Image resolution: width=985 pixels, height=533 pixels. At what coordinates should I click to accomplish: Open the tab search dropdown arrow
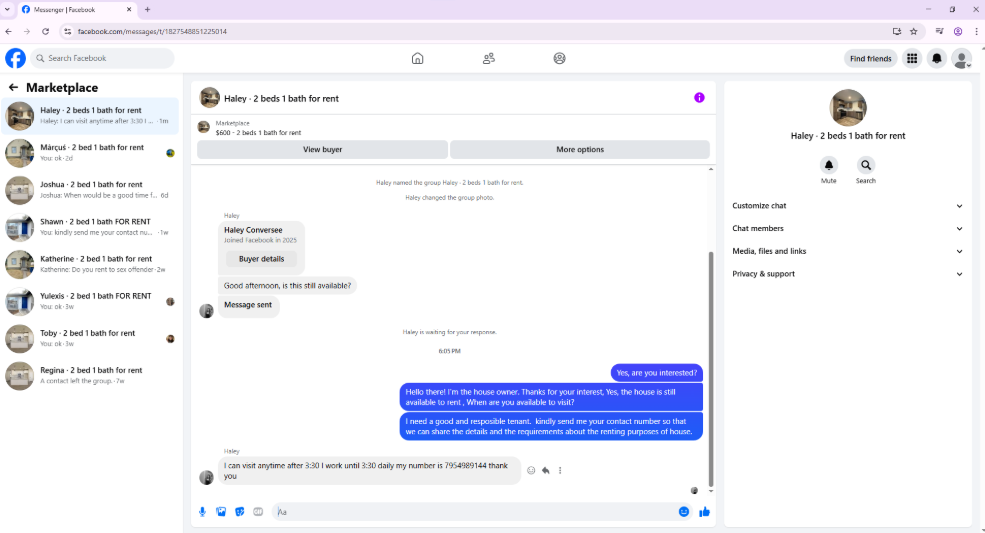coord(8,9)
